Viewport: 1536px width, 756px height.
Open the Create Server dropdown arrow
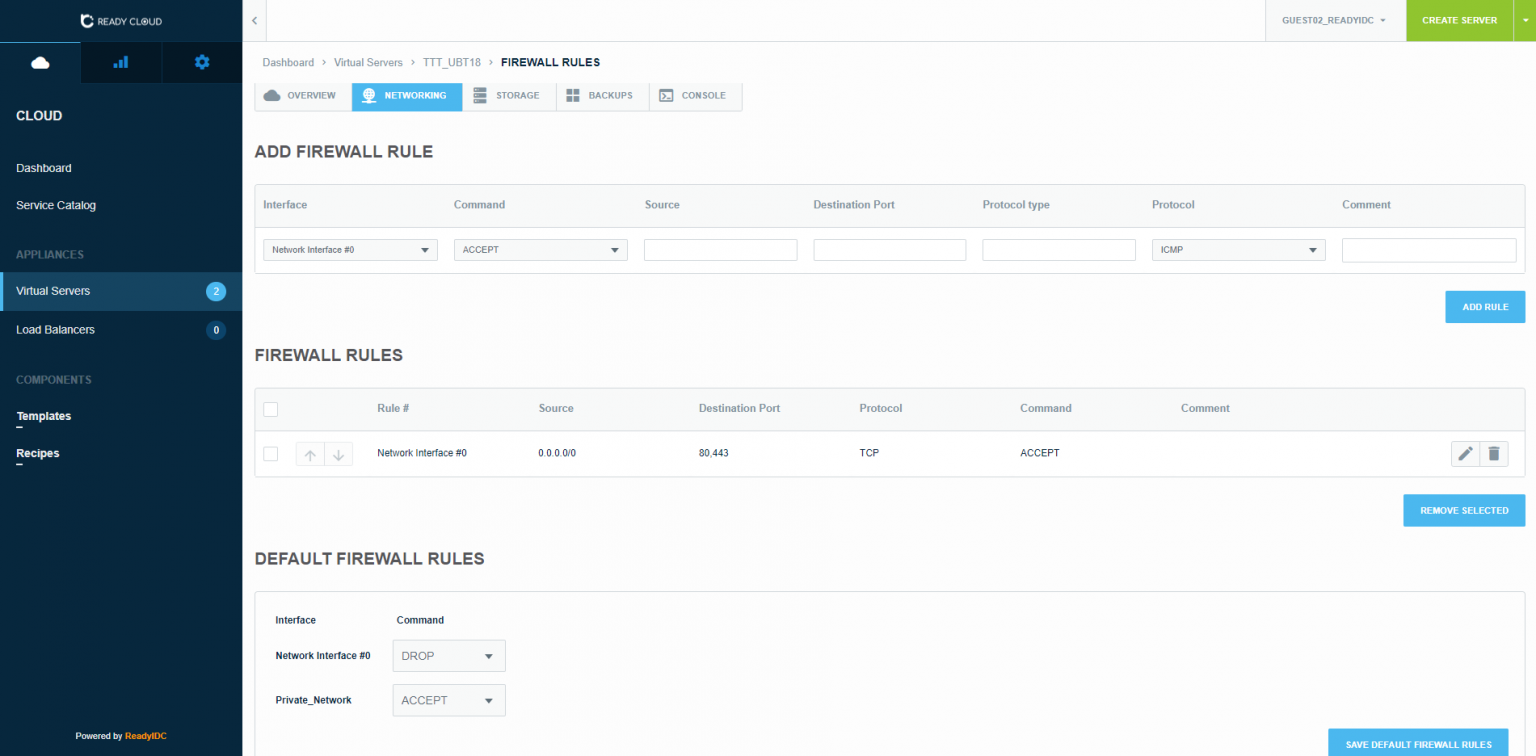[1525, 20]
